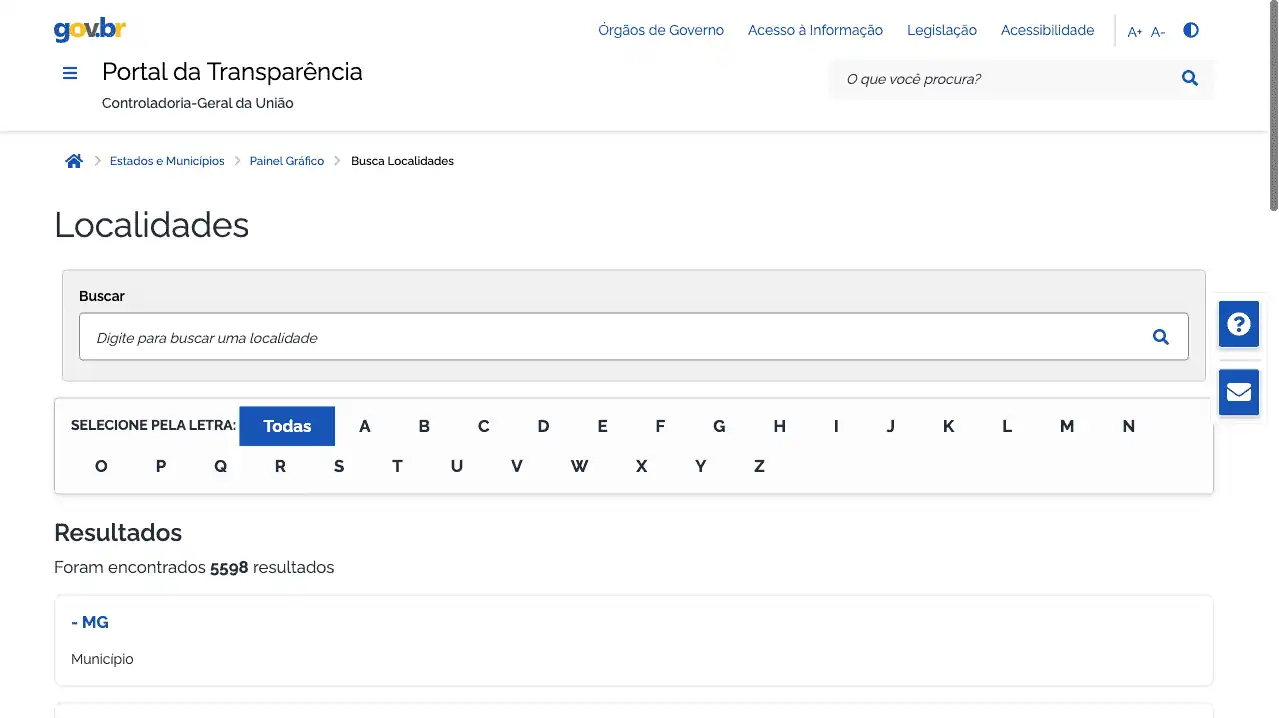Image resolution: width=1279 pixels, height=718 pixels.
Task: Increase font size with A+
Action: pyautogui.click(x=1134, y=32)
